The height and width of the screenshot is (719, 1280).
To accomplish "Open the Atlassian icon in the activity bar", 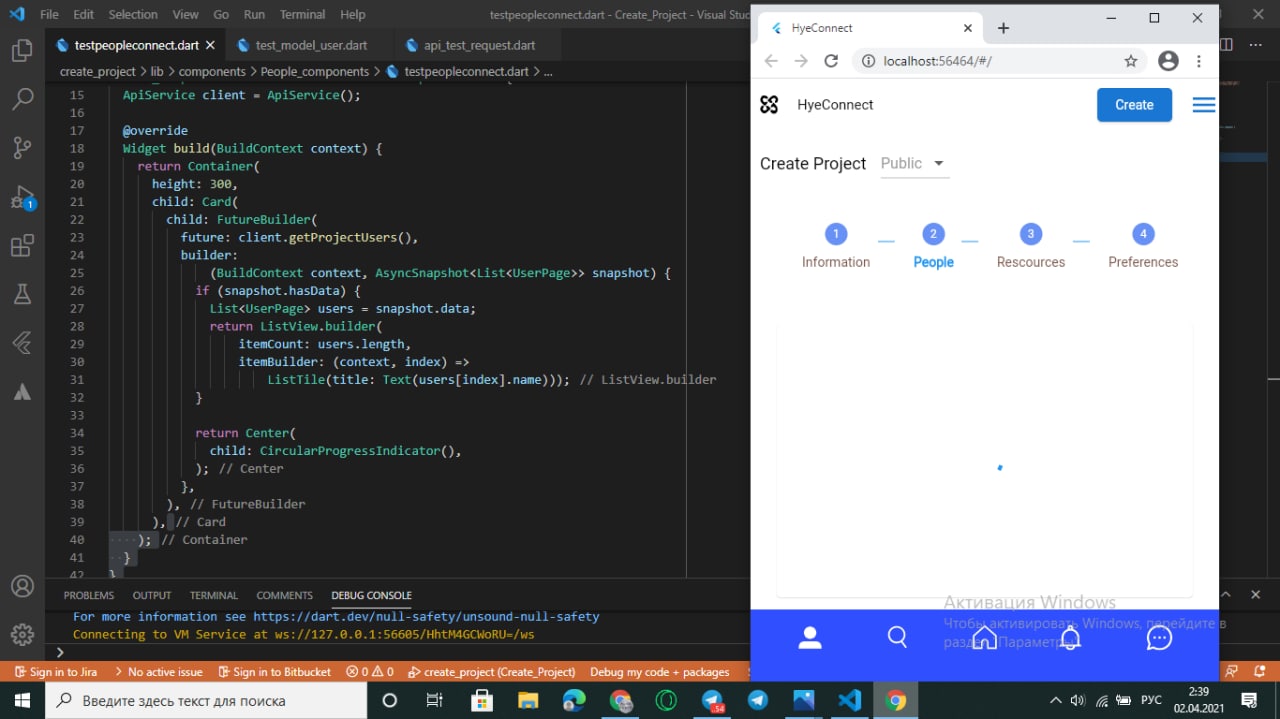I will pyautogui.click(x=22, y=392).
